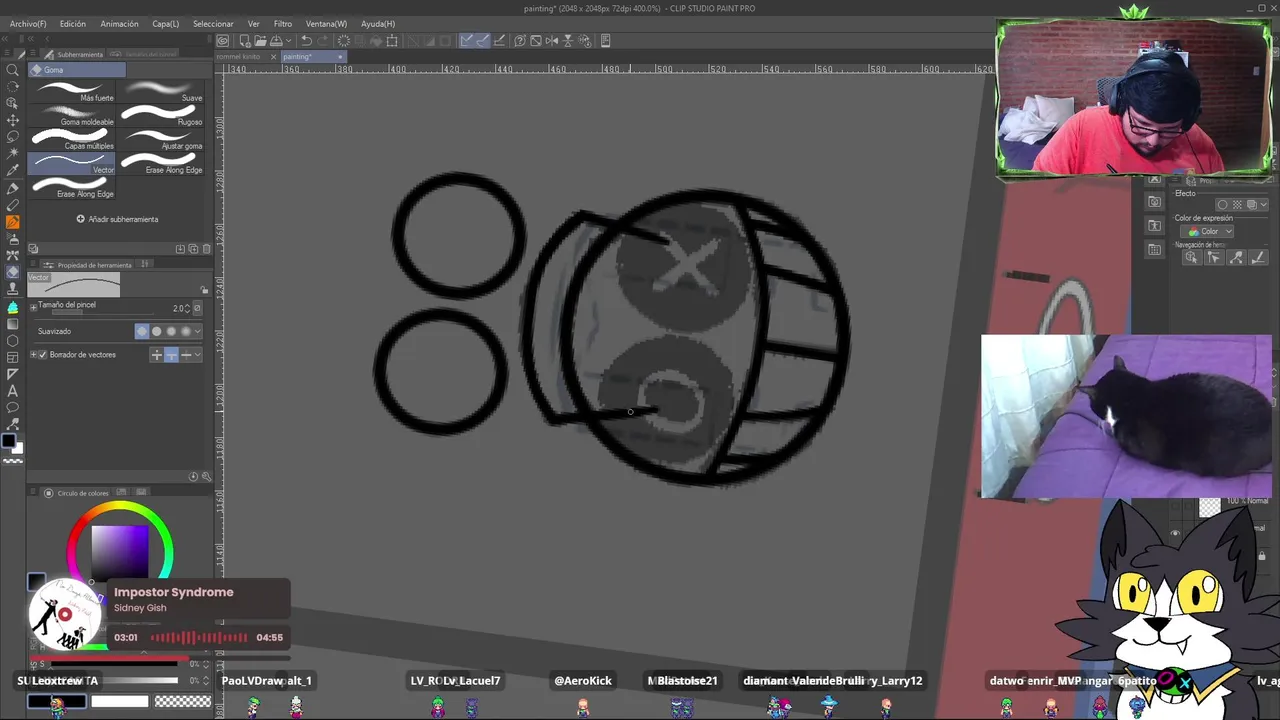This screenshot has height=720, width=1280.
Task: Choose the Ajustar goma eraser subtool
Action: click(x=161, y=140)
